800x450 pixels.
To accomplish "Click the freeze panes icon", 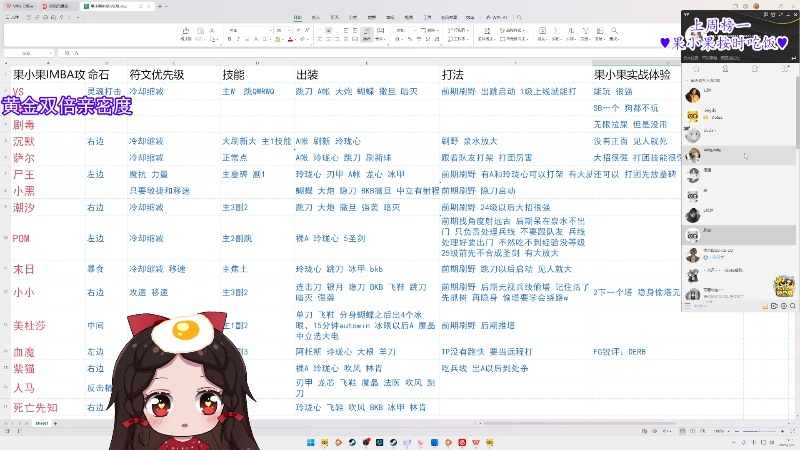I will point(600,33).
